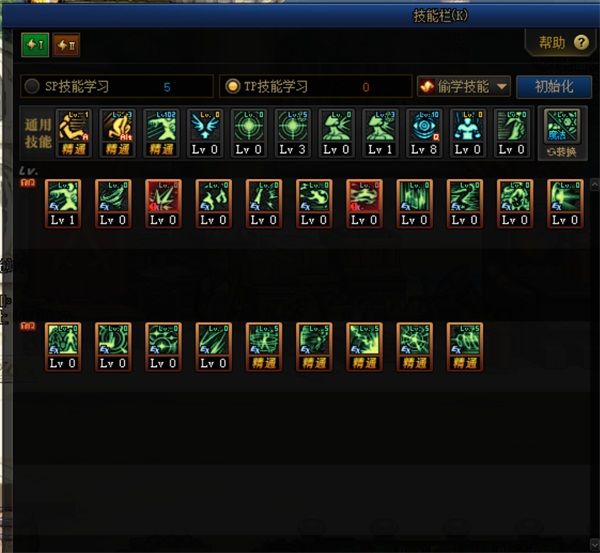Select the TP技能学习 radio button
This screenshot has height=553, width=600.
click(x=232, y=86)
